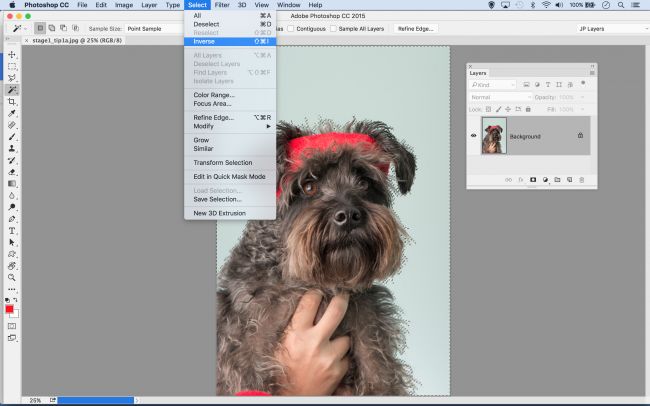Click the red foreground color swatch
The height and width of the screenshot is (406, 650).
click(10, 309)
